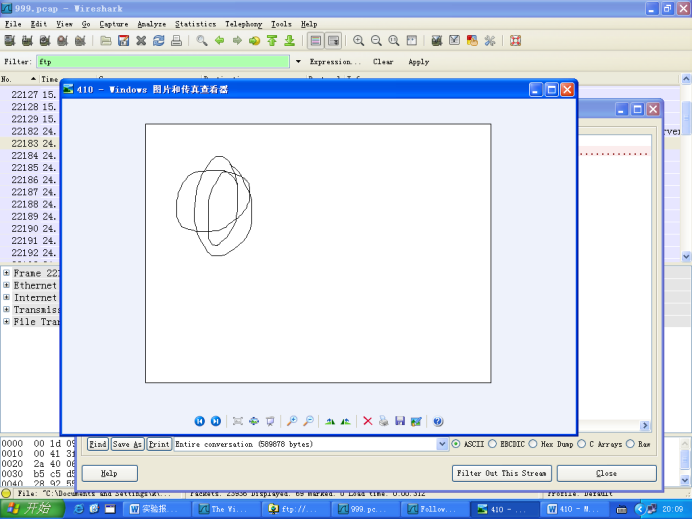Screen dimensions: 693x520
Task: Show next image in picture viewer
Action: (x=216, y=421)
